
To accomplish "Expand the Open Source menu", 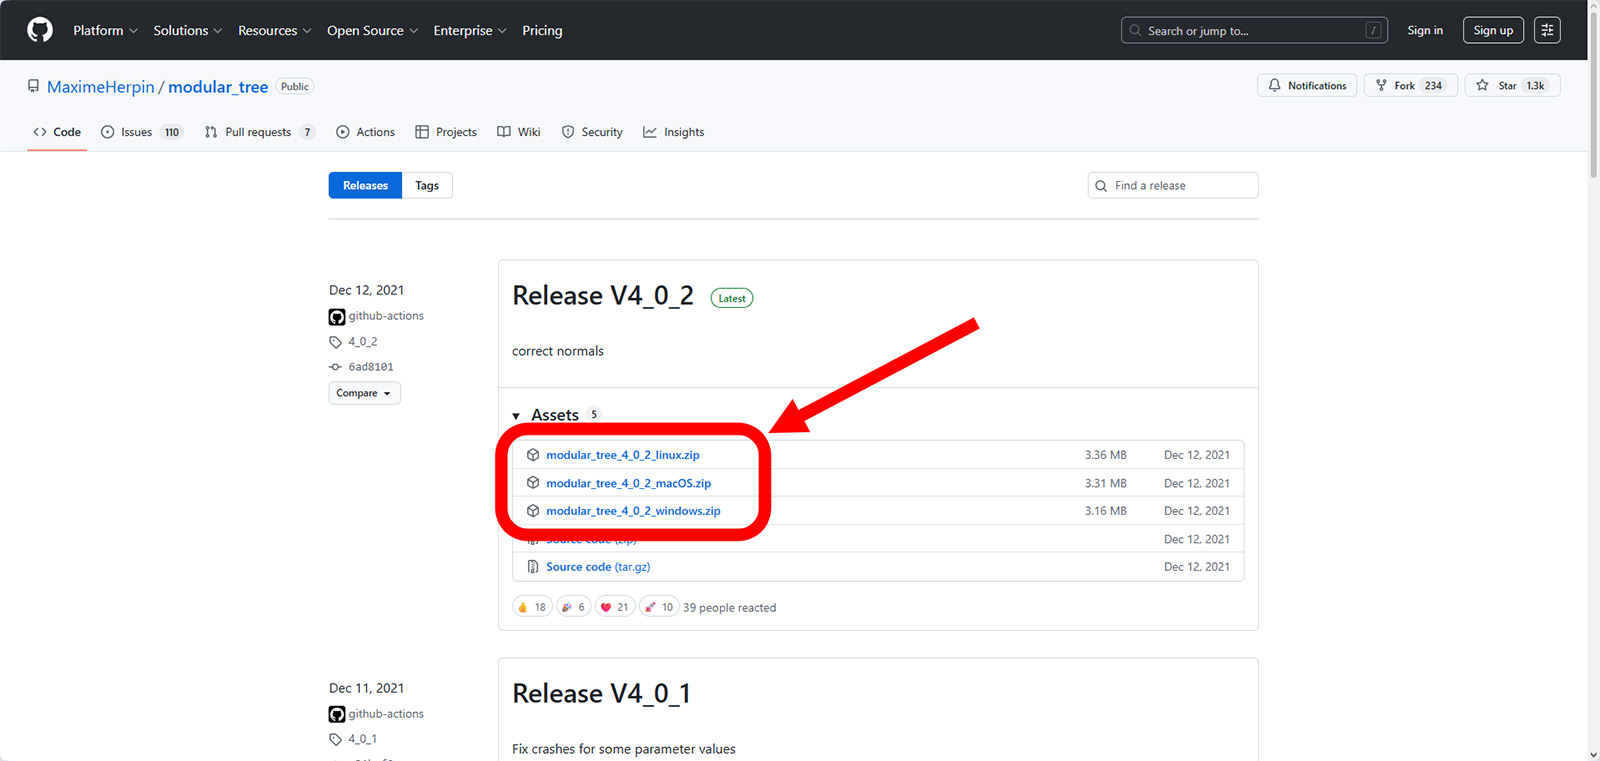I will 372,31.
